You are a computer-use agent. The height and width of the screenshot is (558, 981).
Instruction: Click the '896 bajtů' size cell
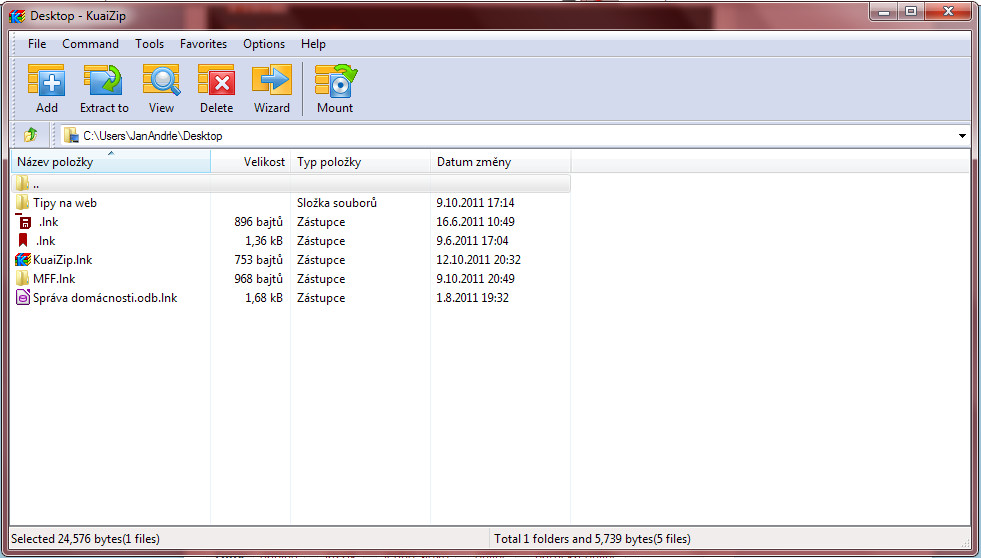pyautogui.click(x=258, y=221)
